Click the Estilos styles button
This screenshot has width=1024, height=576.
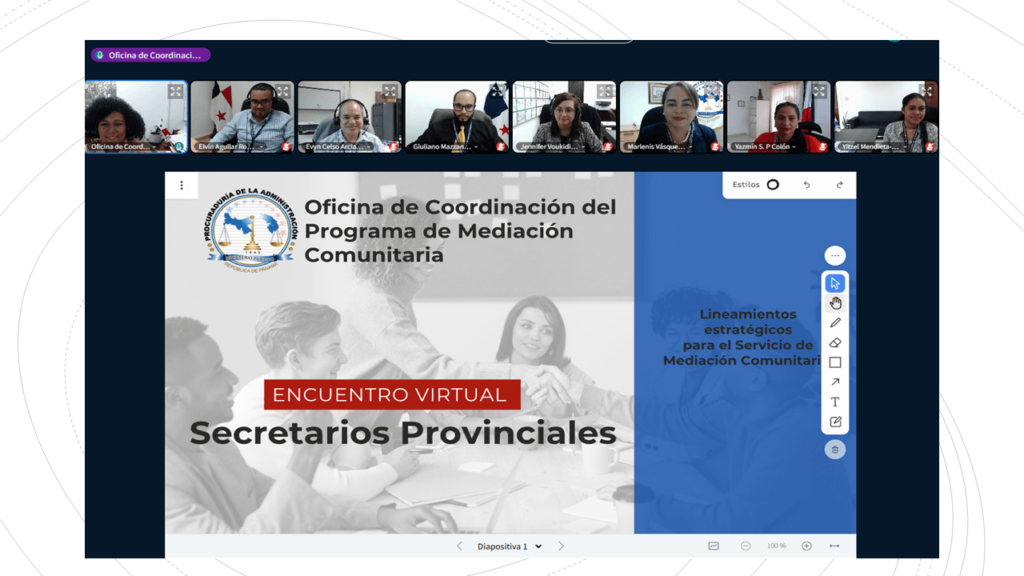tap(756, 185)
